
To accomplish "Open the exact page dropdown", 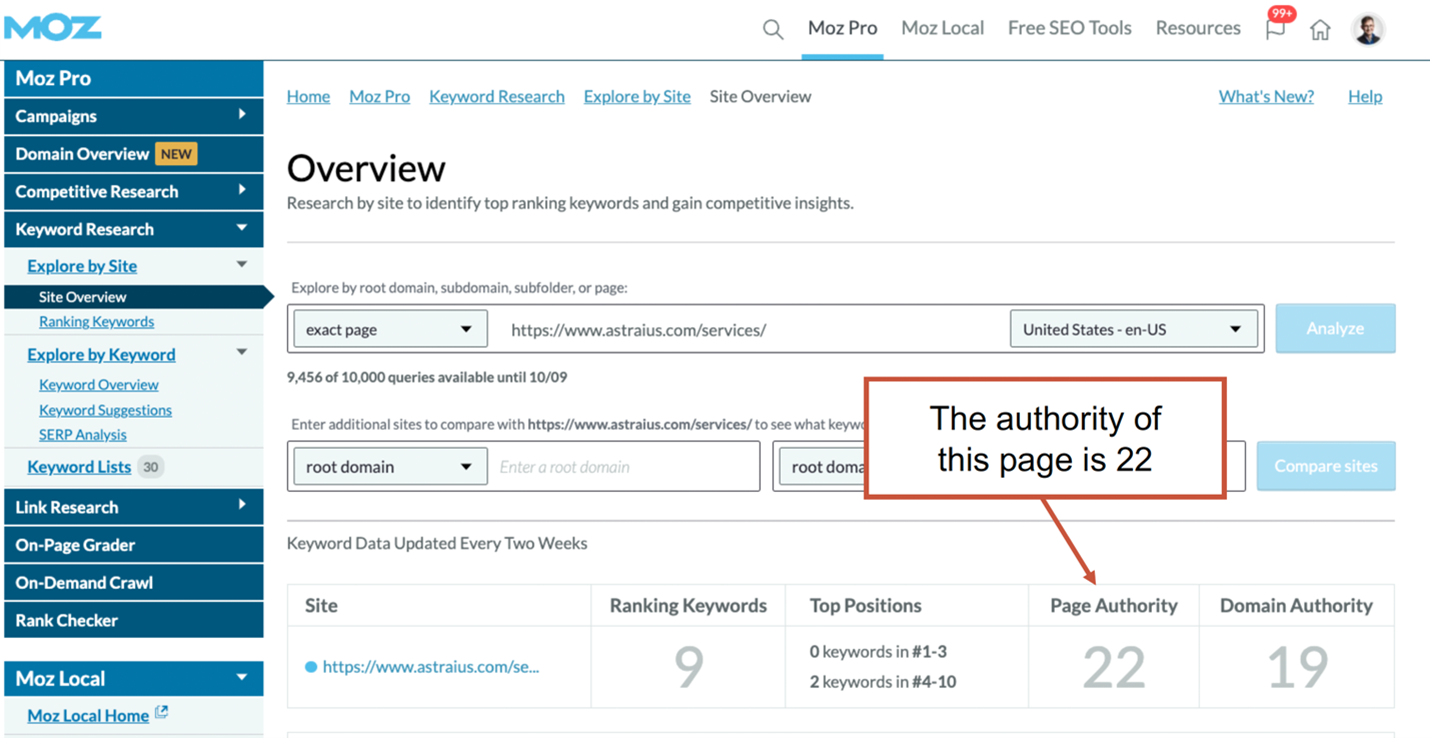I will (x=390, y=329).
